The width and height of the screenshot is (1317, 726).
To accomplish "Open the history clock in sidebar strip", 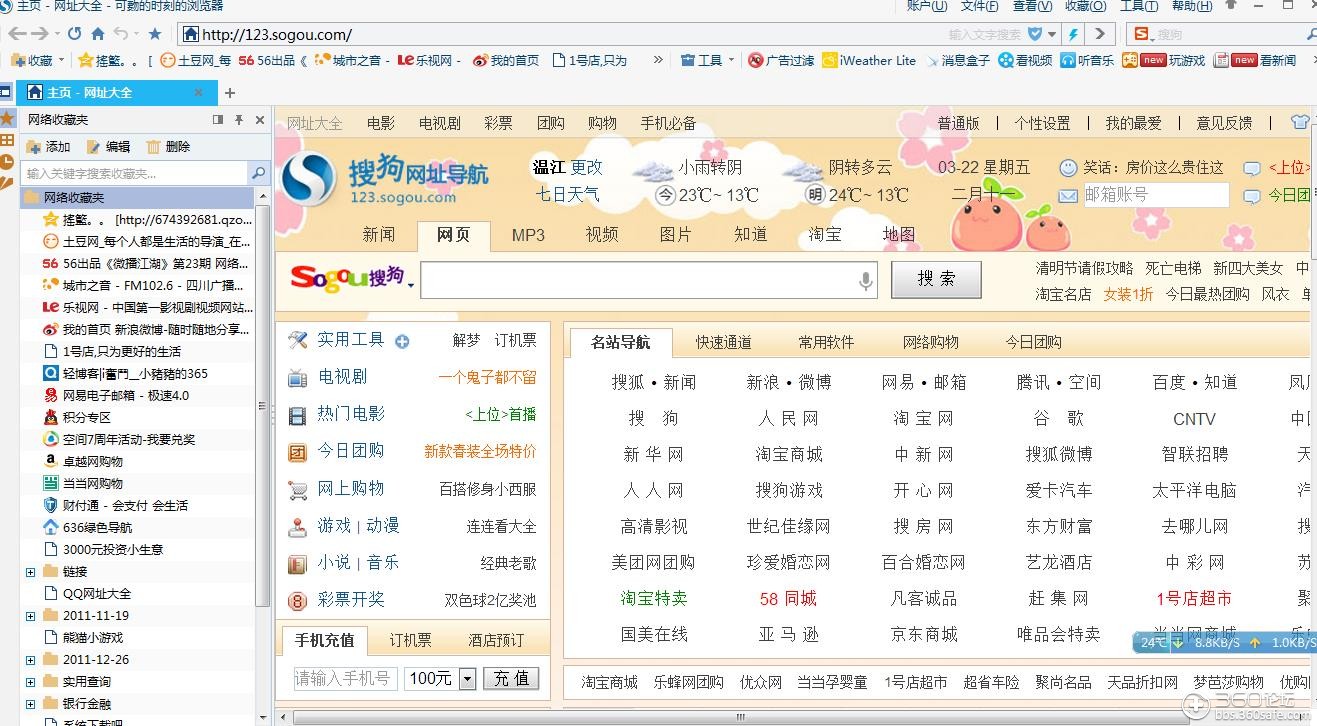I will pyautogui.click(x=7, y=162).
